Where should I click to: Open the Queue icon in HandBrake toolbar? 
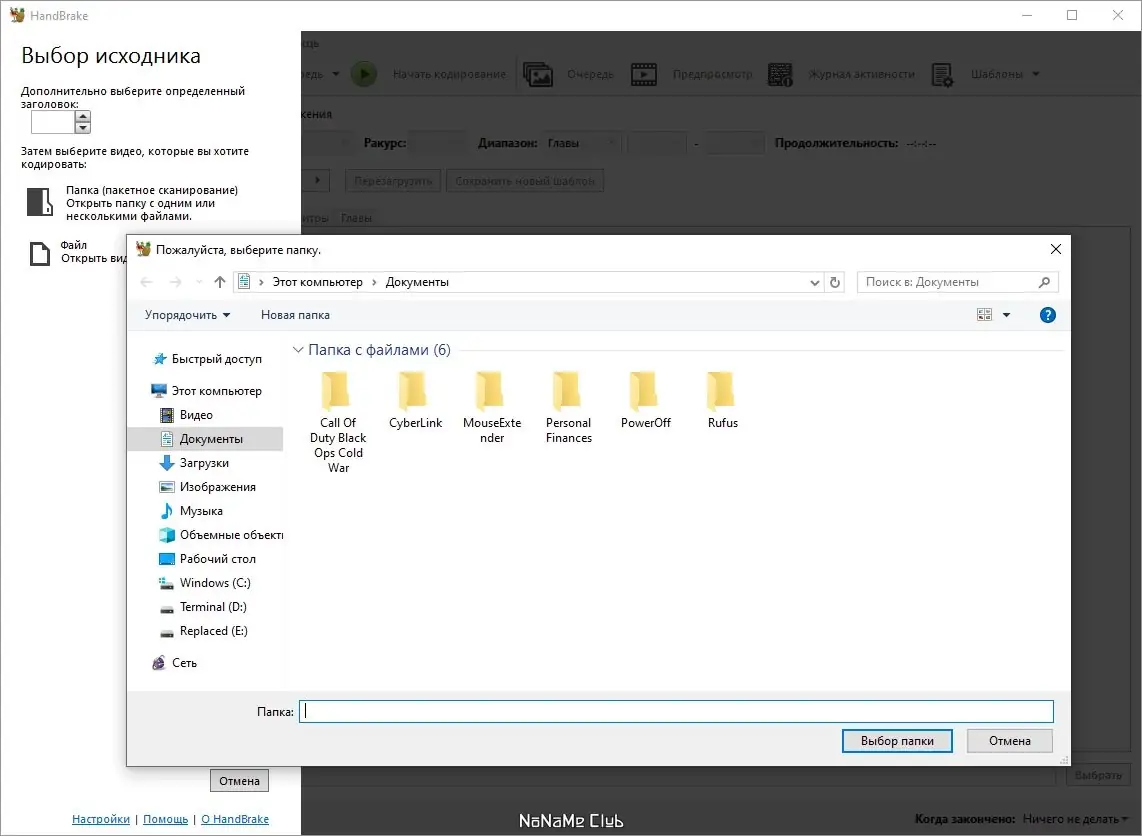click(x=537, y=74)
